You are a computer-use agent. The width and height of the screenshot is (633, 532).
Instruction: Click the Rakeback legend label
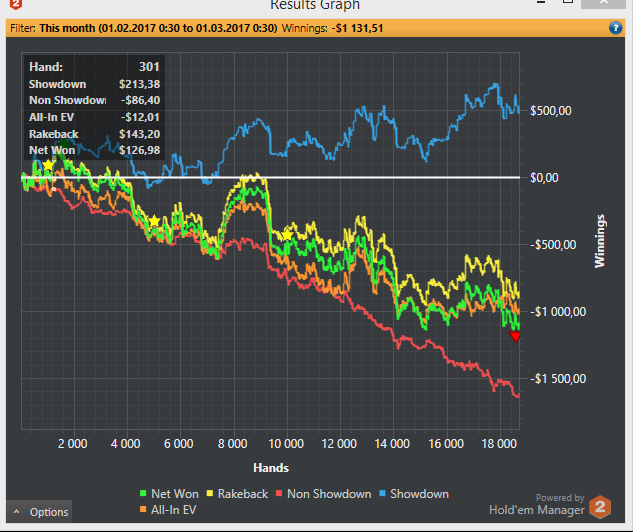point(243,494)
